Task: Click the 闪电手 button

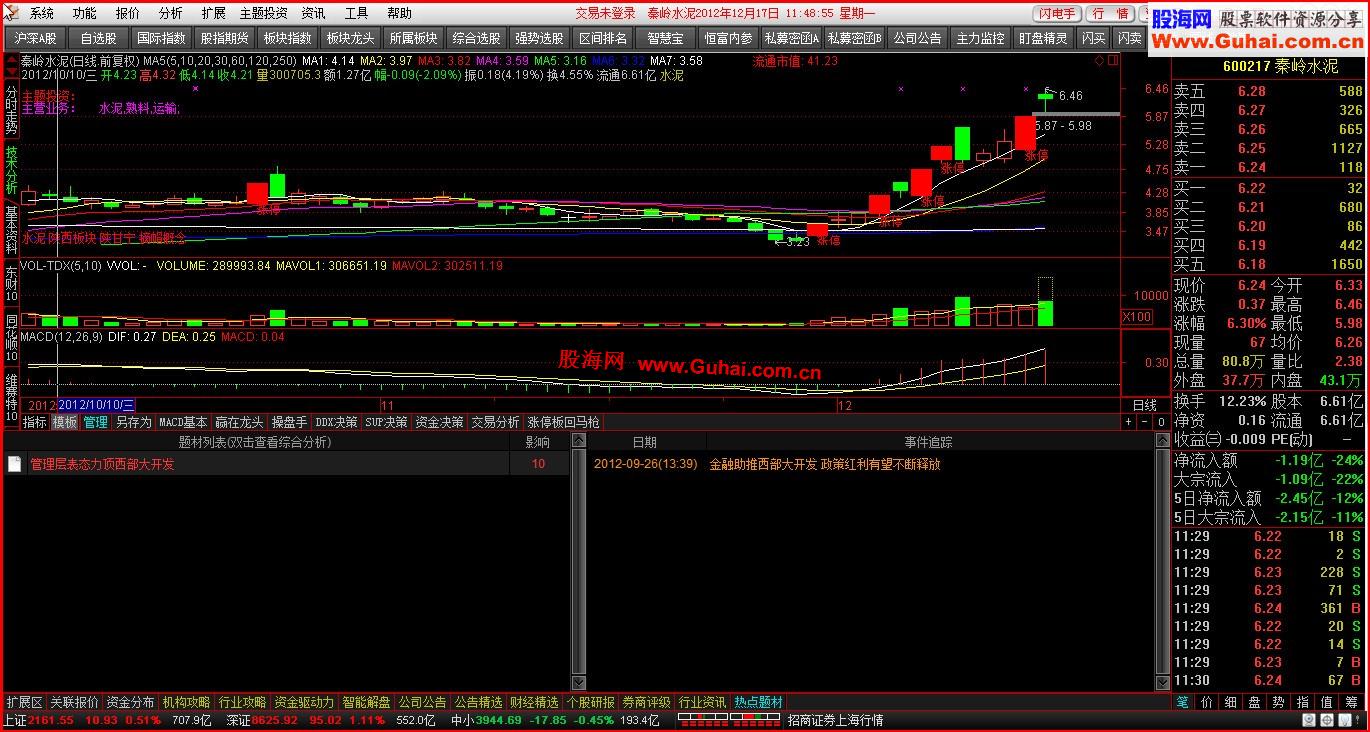Action: 1057,13
